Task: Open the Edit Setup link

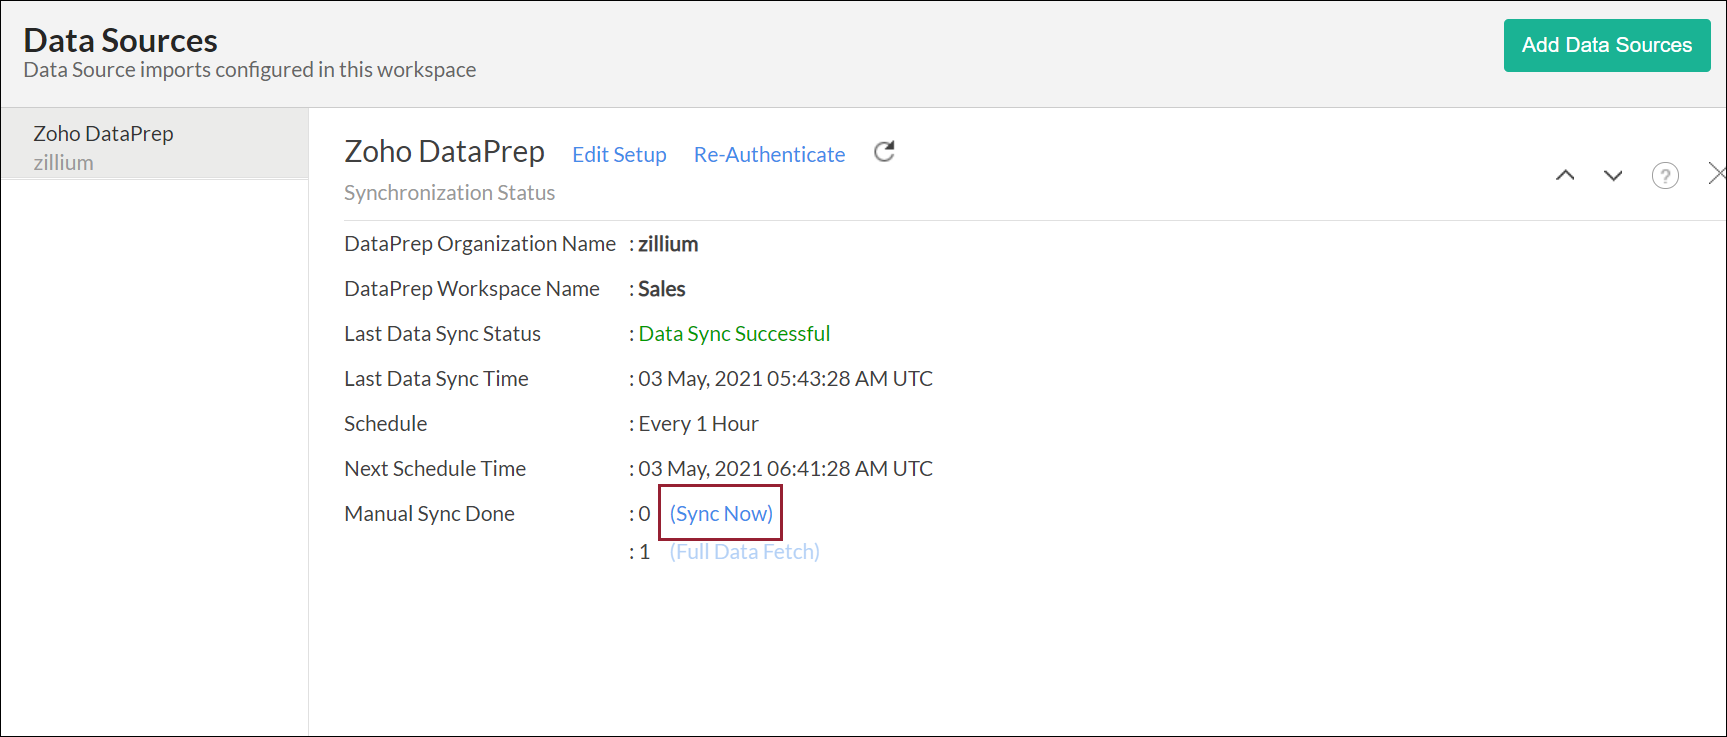Action: pyautogui.click(x=619, y=155)
